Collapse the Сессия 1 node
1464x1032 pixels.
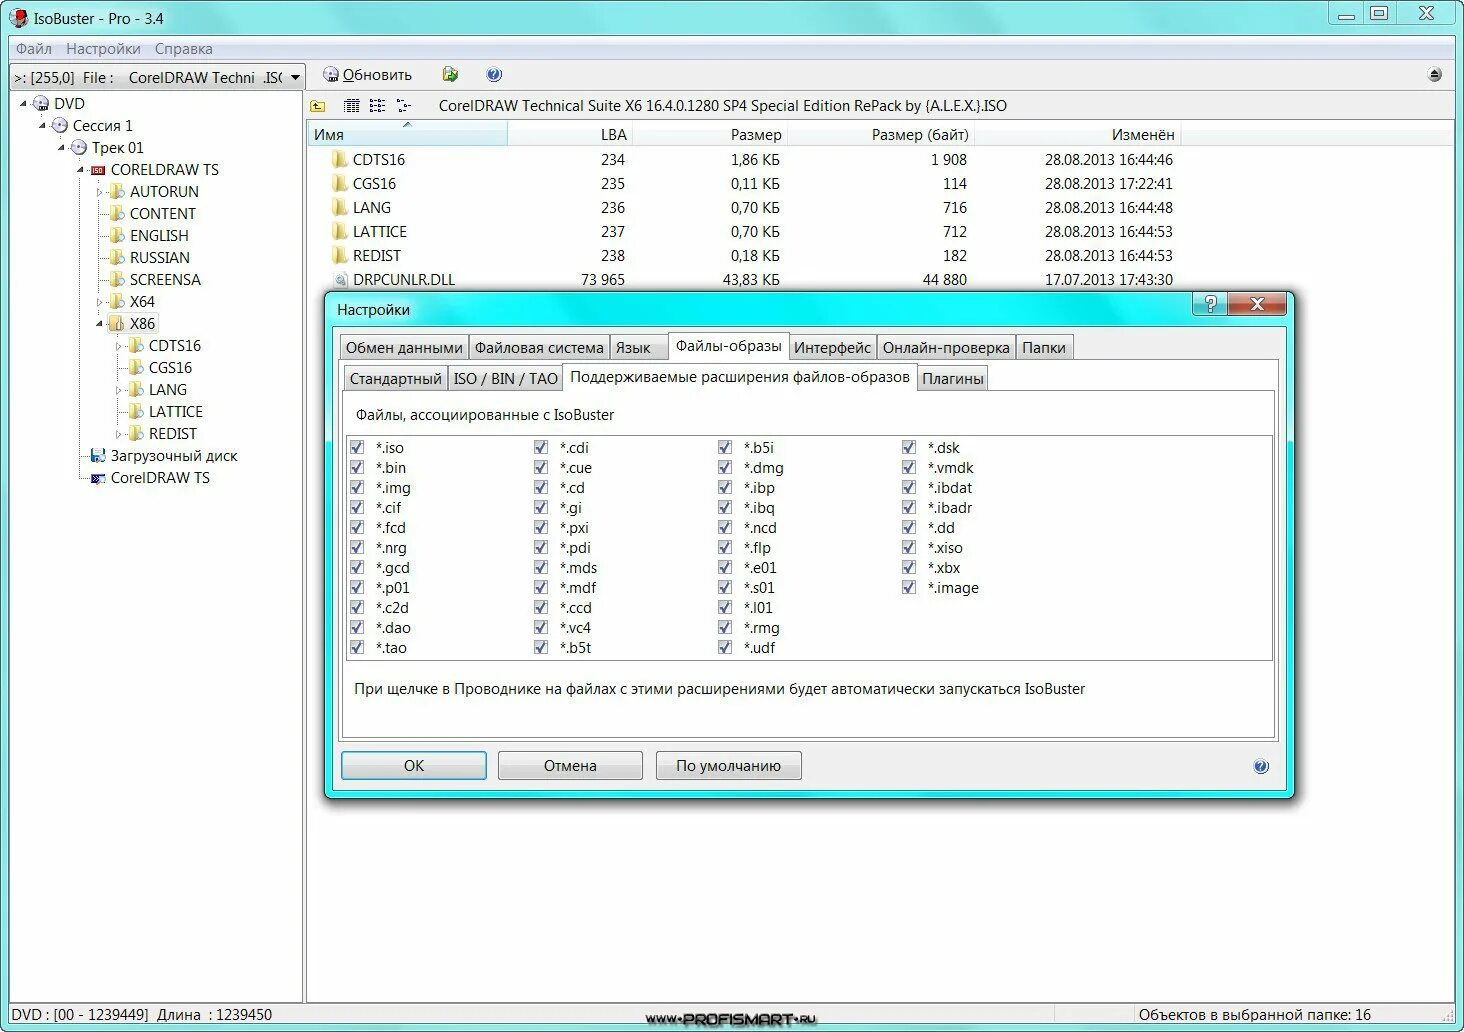[42, 126]
